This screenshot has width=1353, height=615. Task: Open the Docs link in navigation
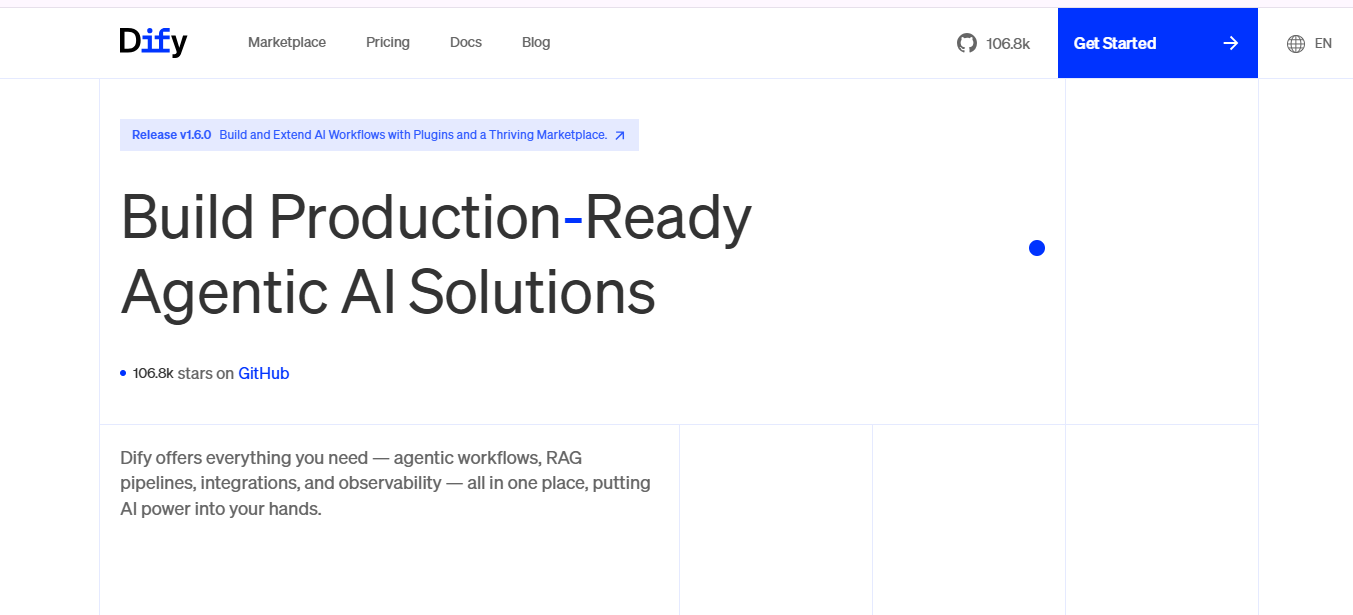[466, 42]
